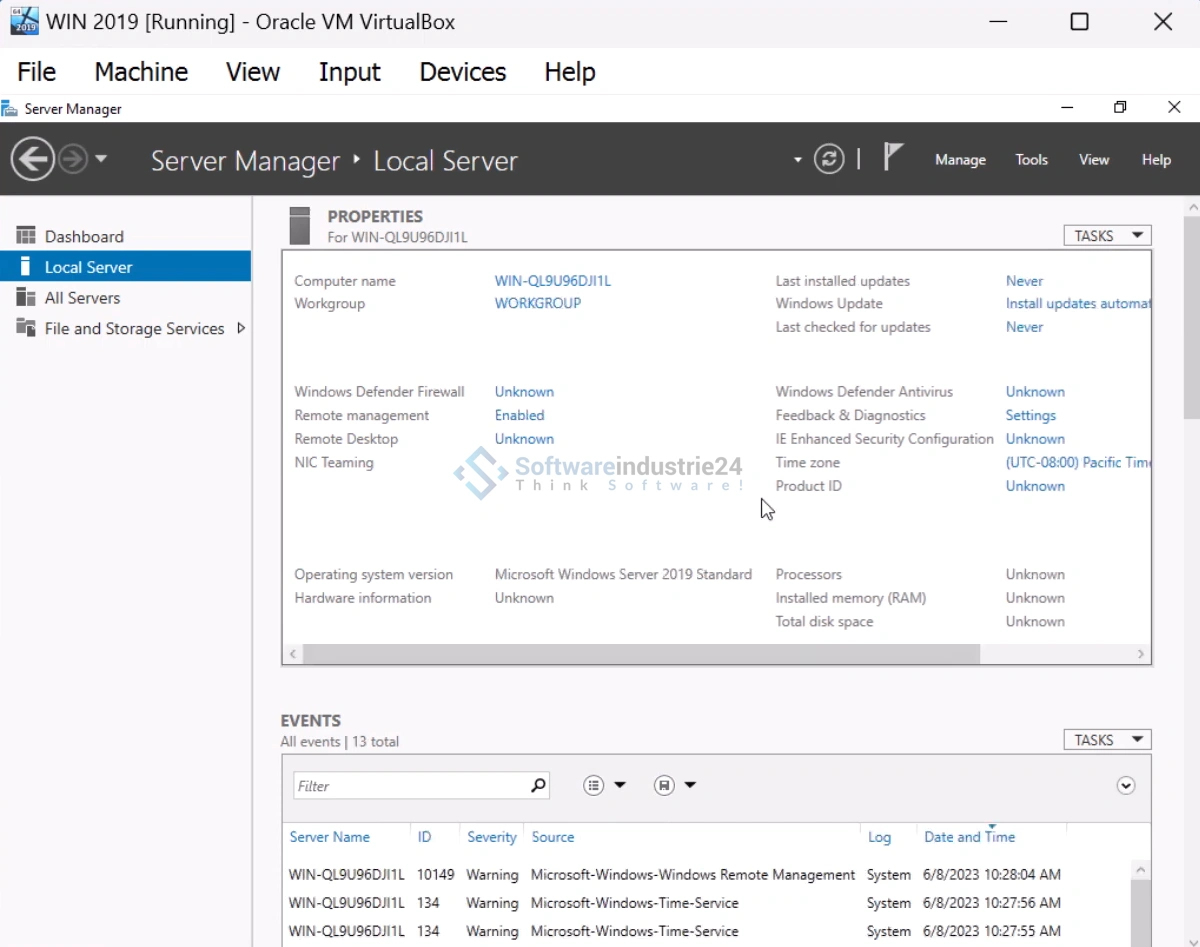Click the events Filter input field
Screen dimensions: 1200x947
(410, 786)
